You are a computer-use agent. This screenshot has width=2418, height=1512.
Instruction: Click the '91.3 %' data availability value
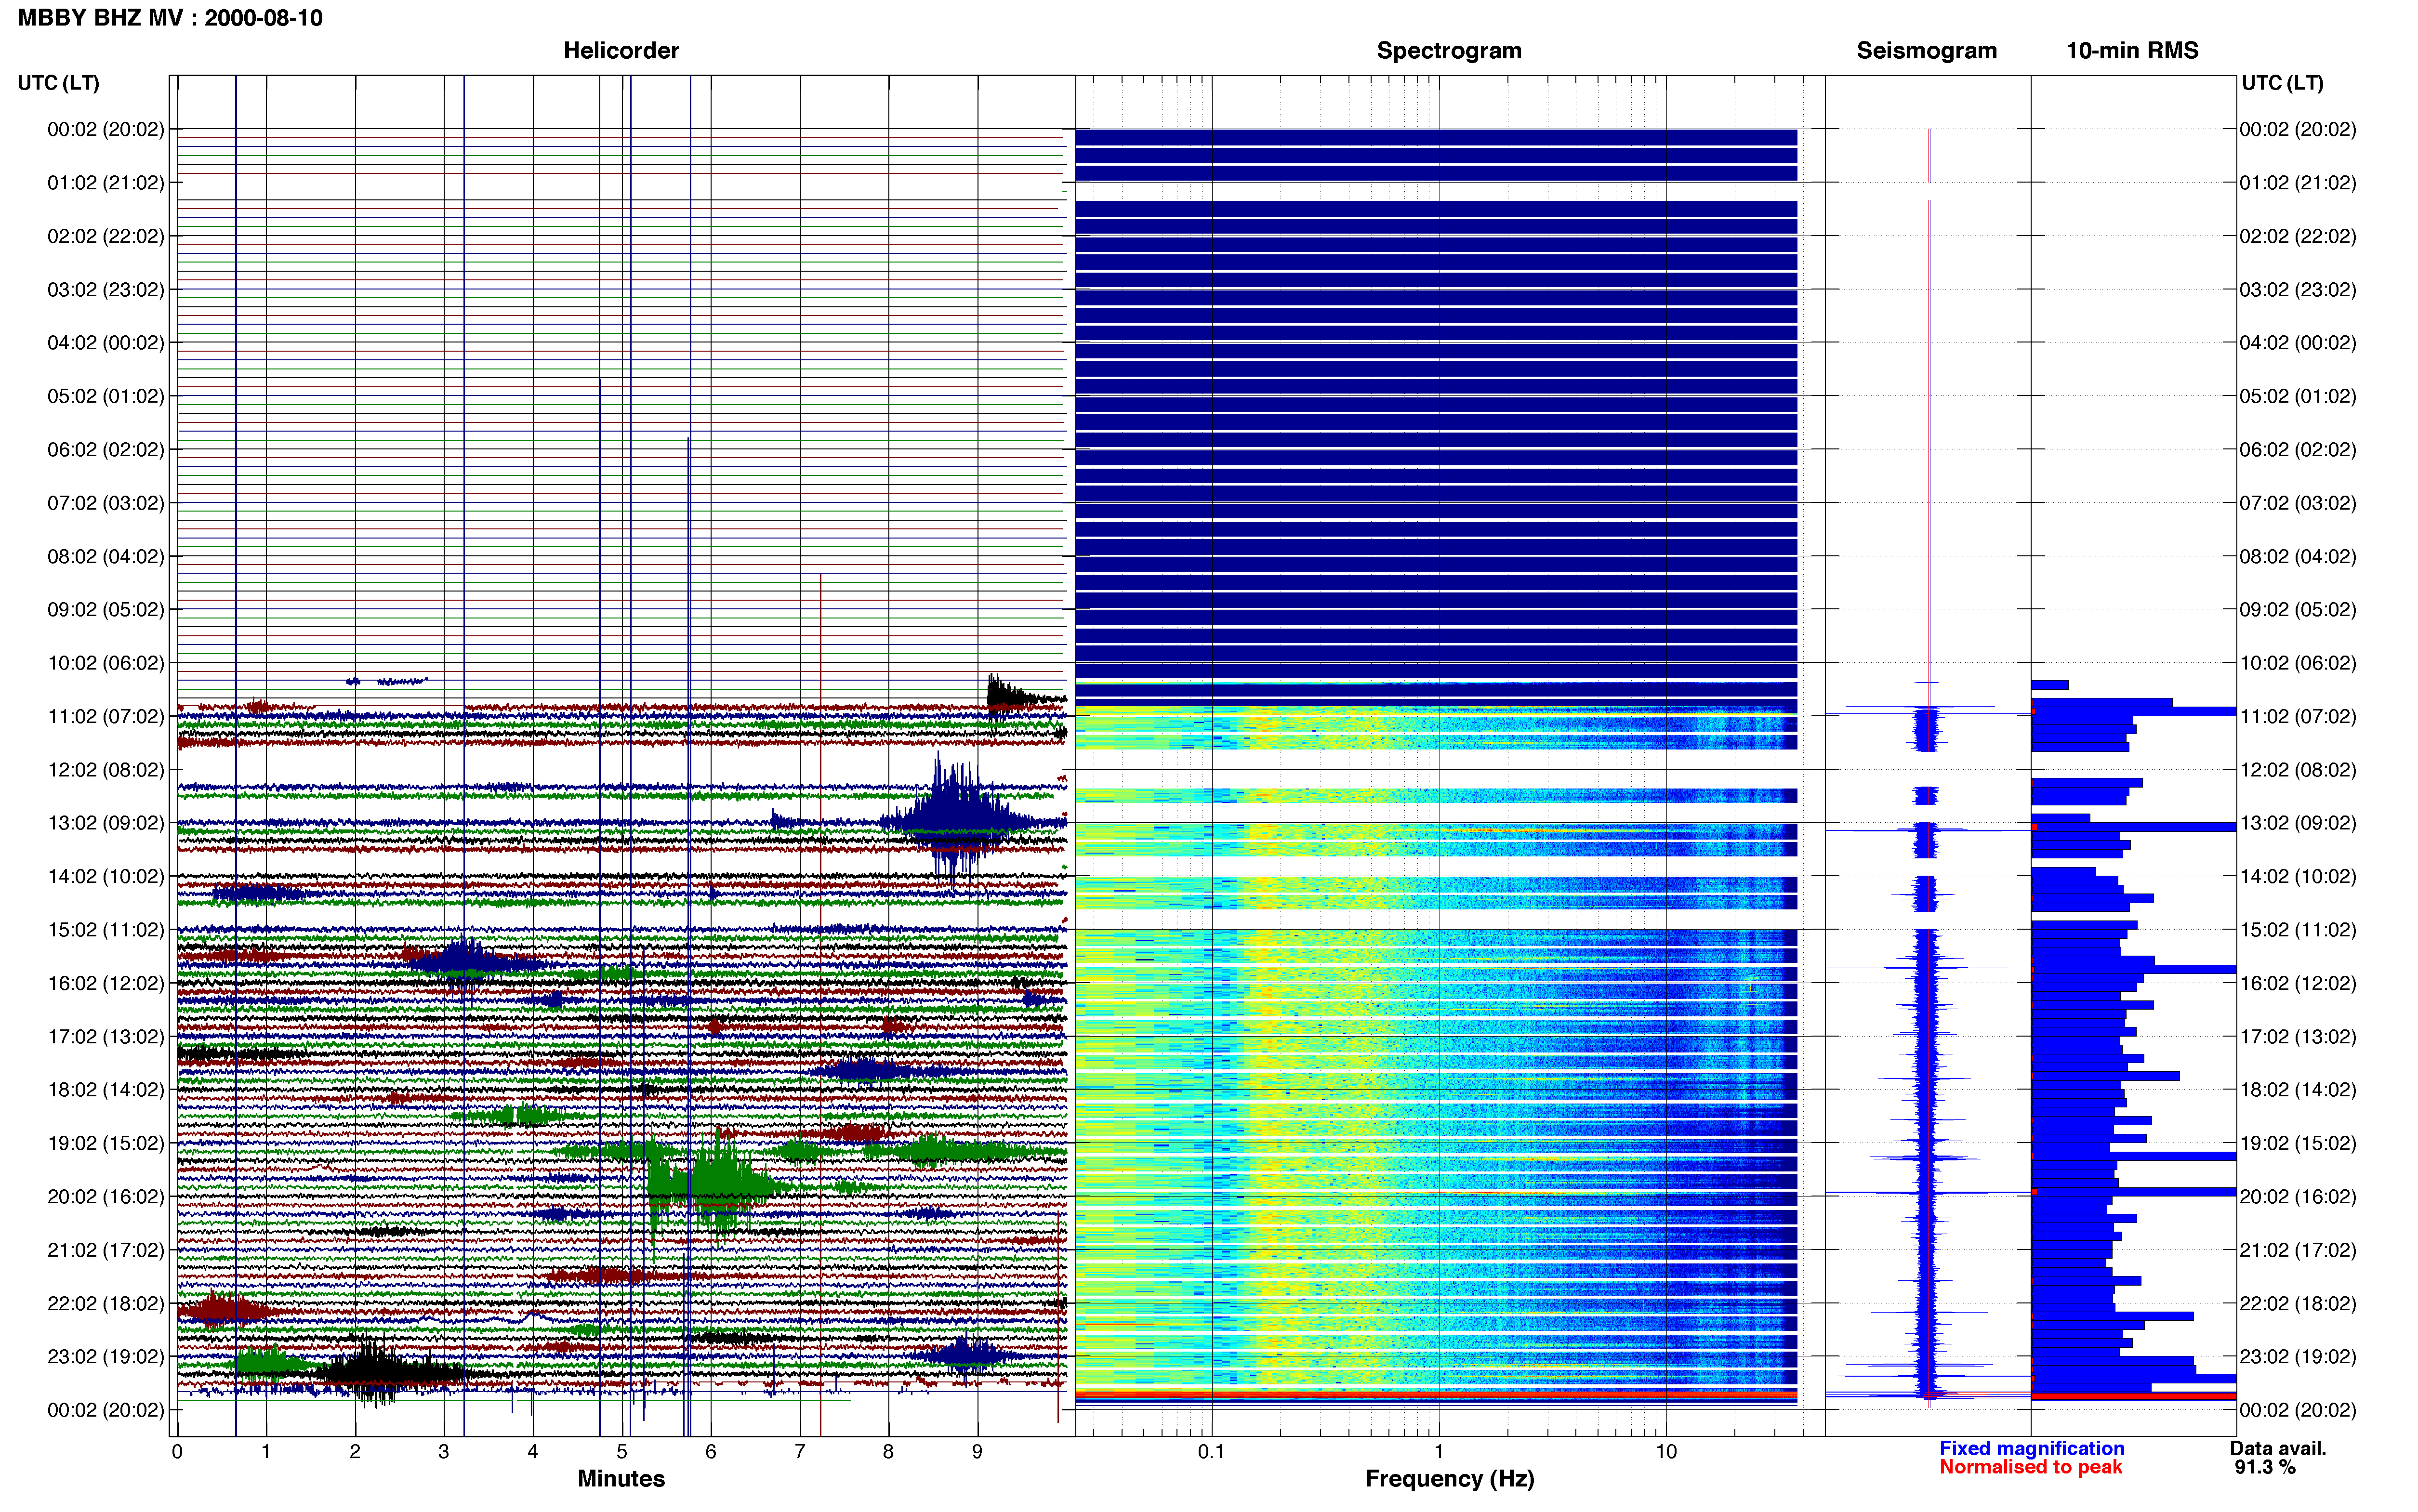(2265, 1467)
